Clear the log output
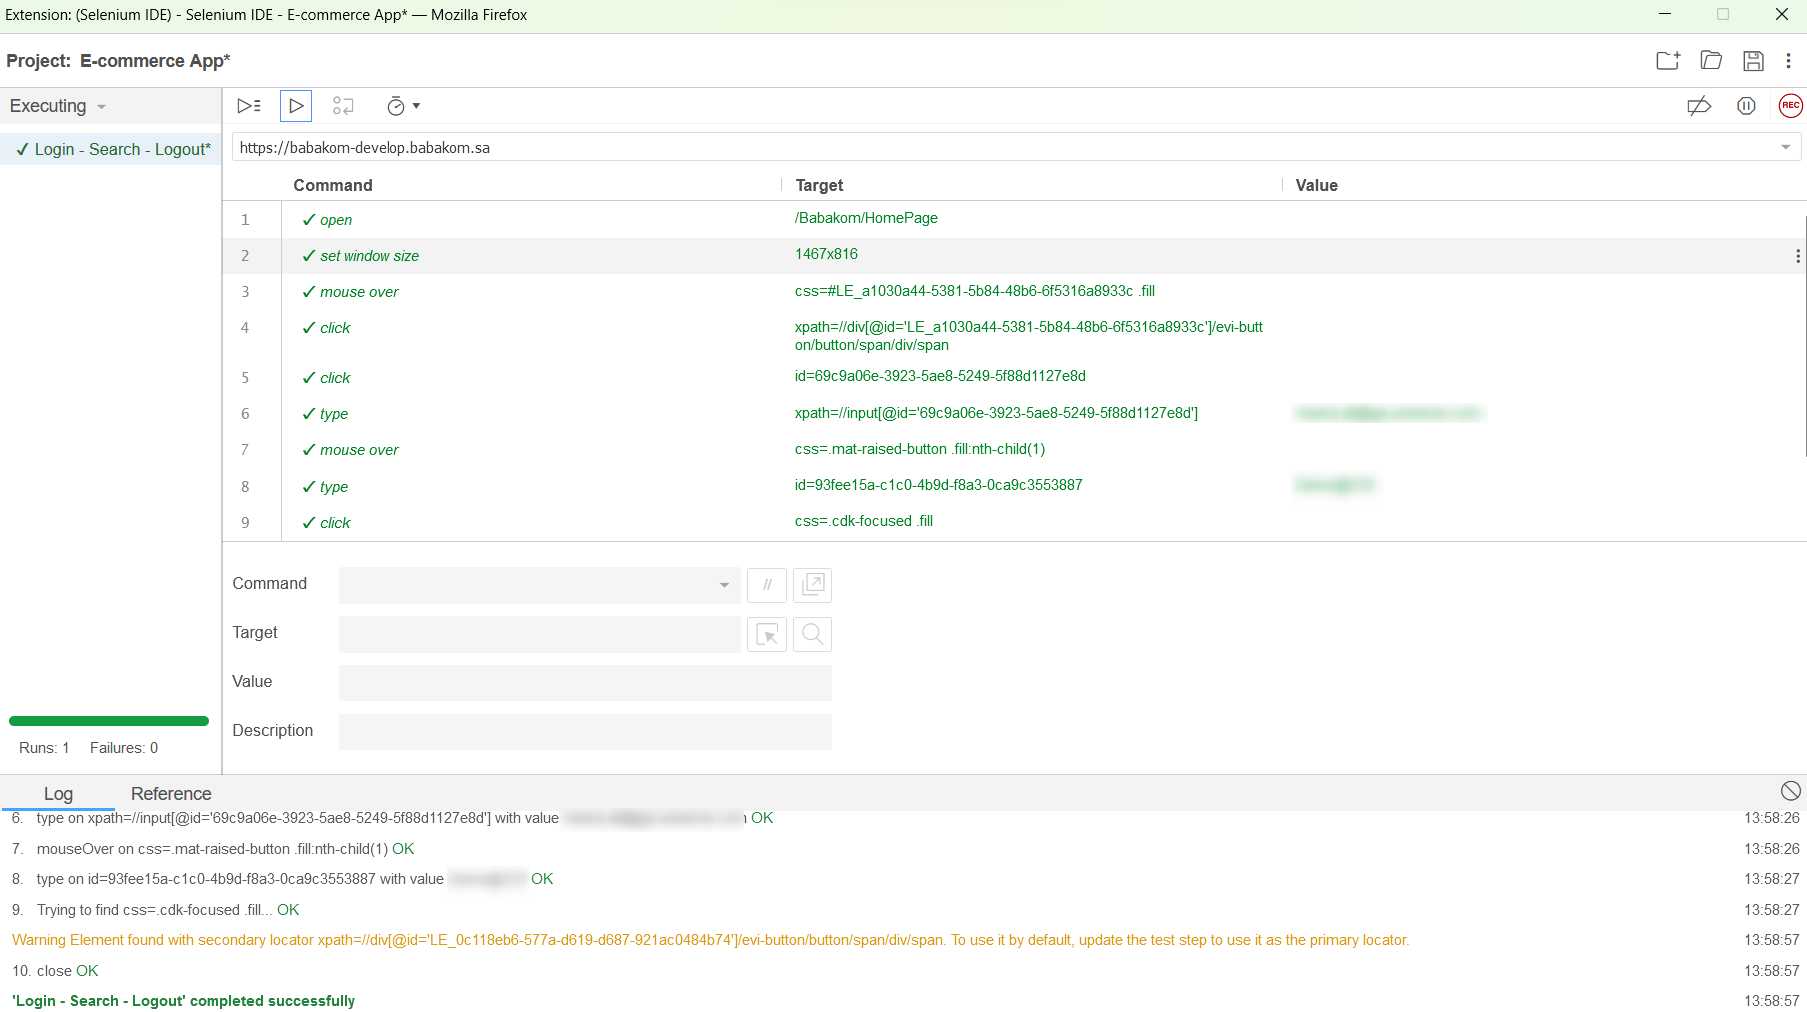Viewport: 1807px width, 1012px height. pos(1790,790)
